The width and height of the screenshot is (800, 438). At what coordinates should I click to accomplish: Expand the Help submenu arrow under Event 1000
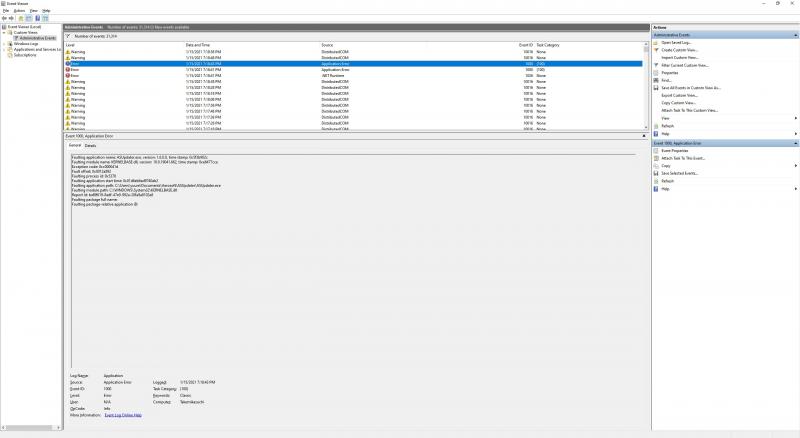click(795, 189)
